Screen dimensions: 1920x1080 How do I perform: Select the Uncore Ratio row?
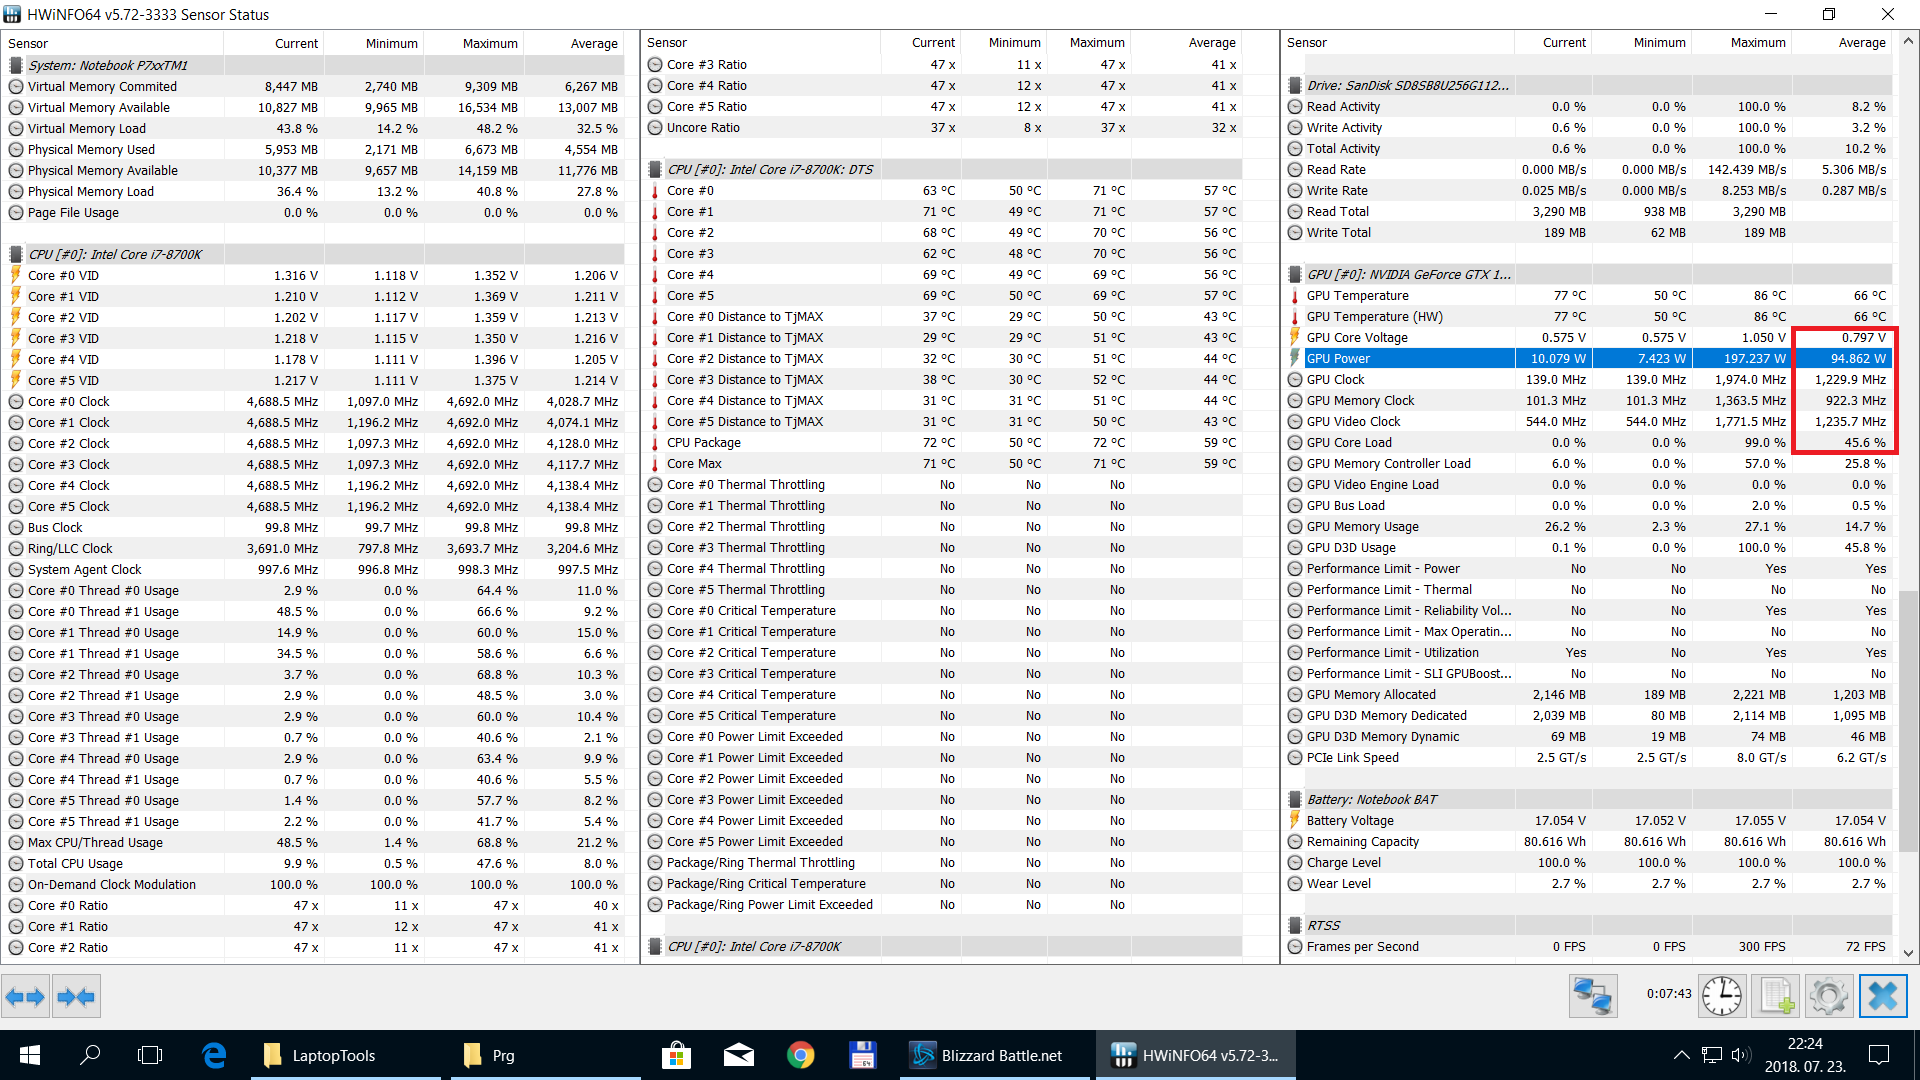[944, 127]
